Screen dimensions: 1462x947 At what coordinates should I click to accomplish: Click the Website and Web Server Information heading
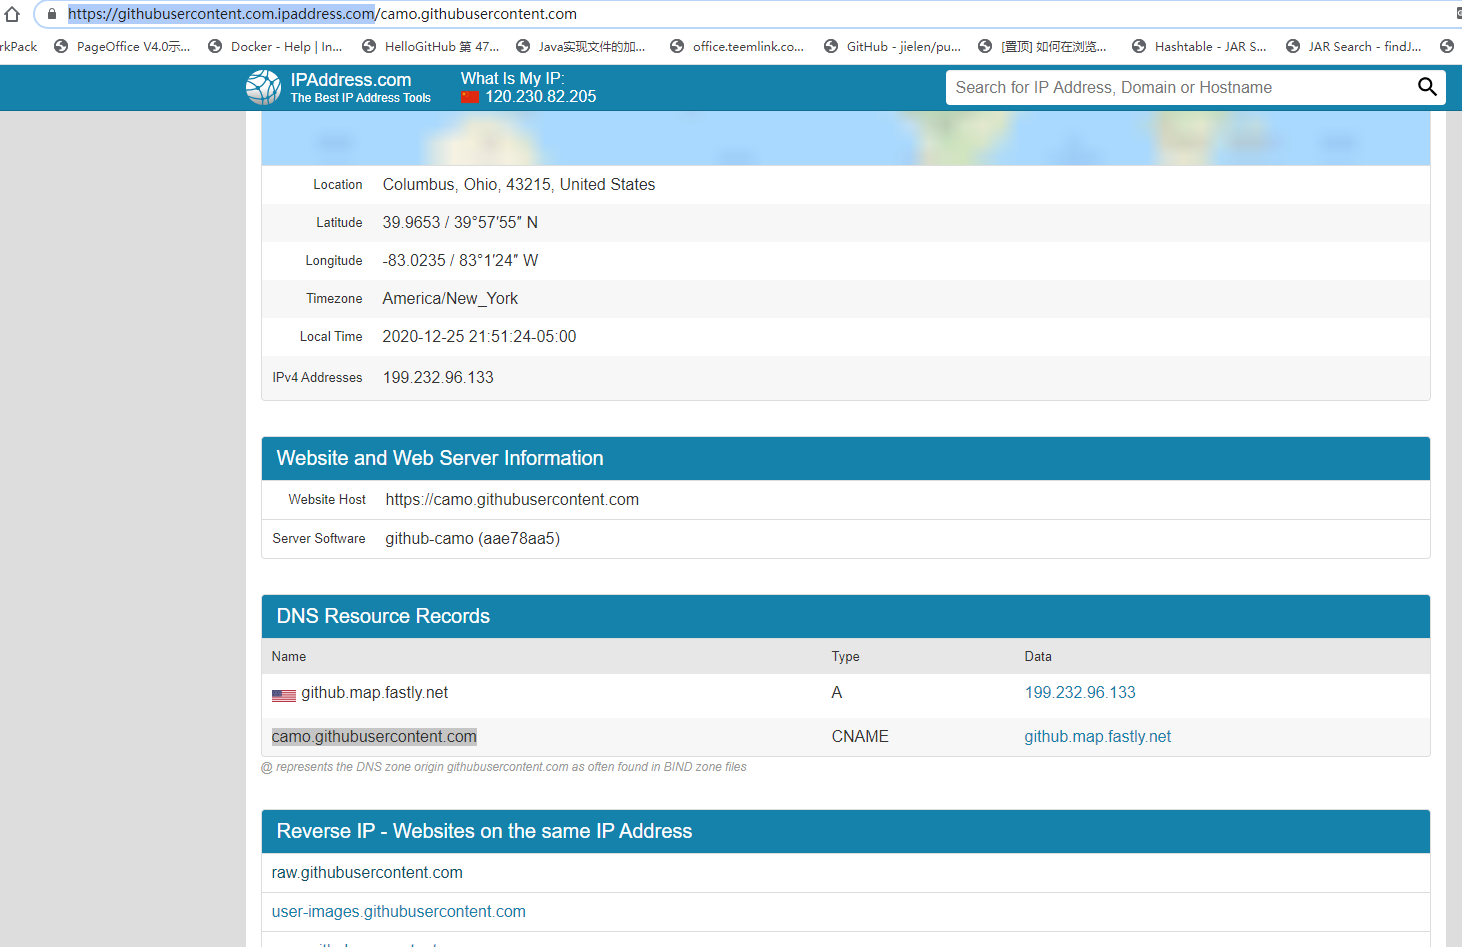pyautogui.click(x=440, y=458)
